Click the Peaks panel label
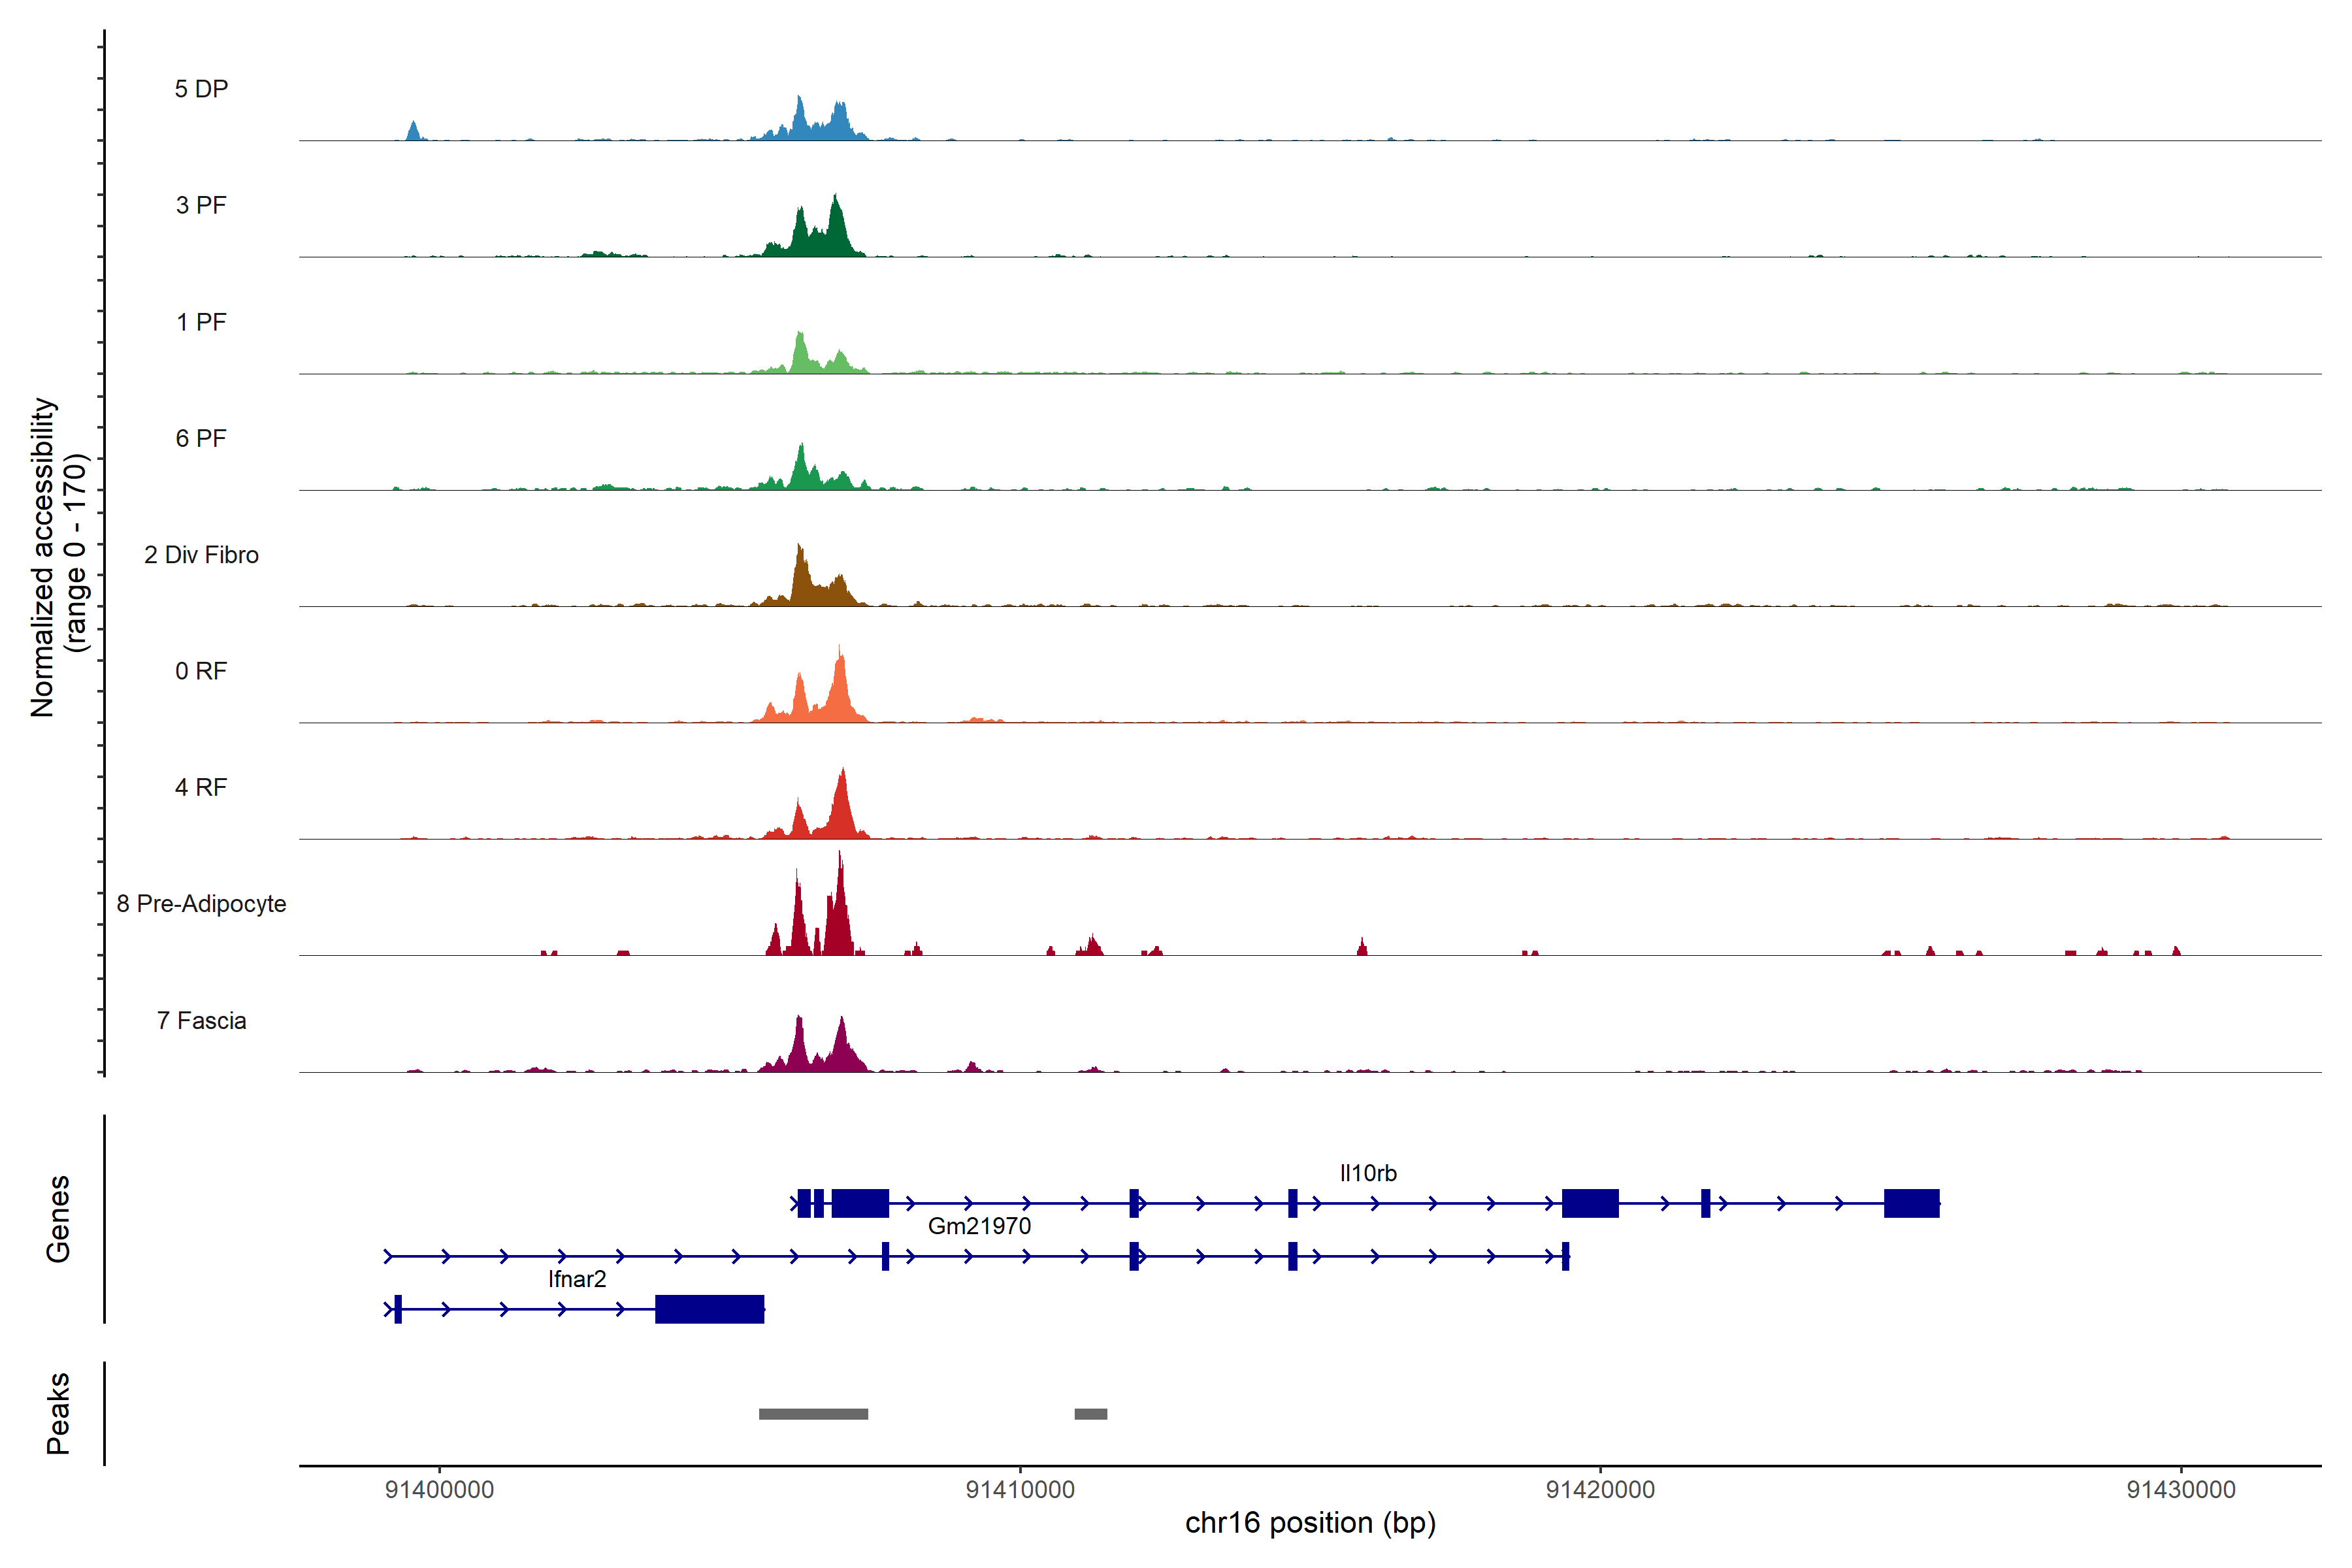Viewport: 2352px width, 1568px height. [x=58, y=1413]
